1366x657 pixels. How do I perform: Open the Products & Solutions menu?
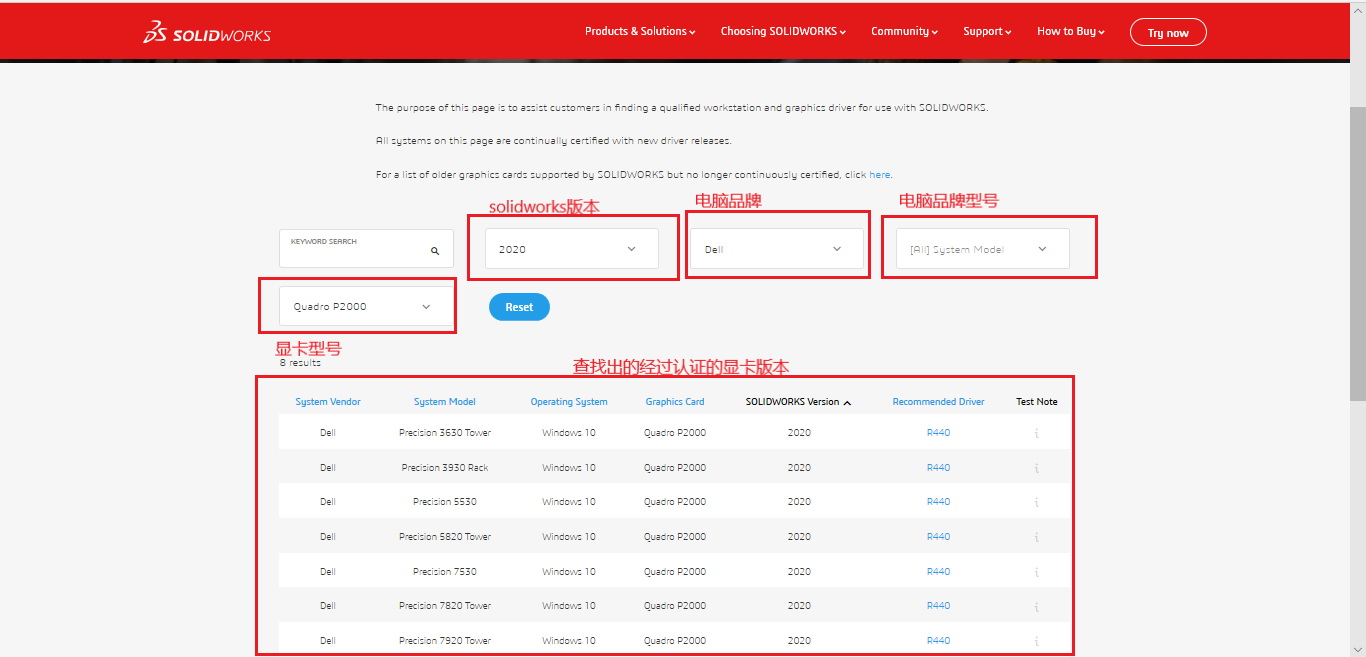pyautogui.click(x=640, y=32)
